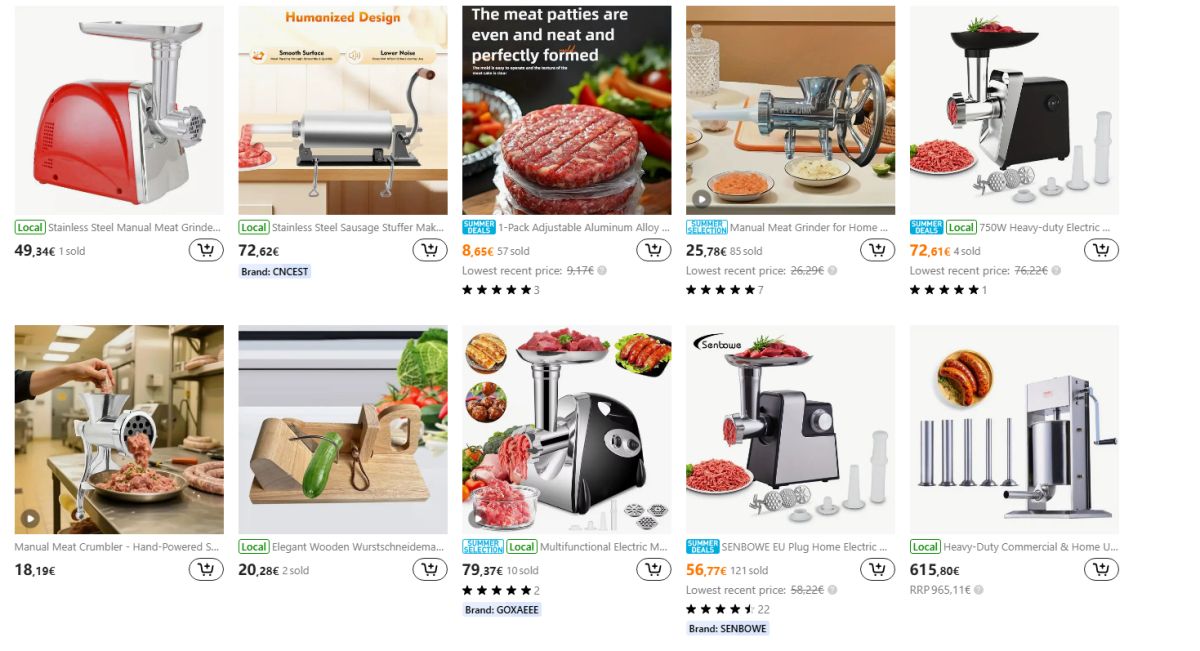This screenshot has height=651, width=1200.
Task: Open the Brand: CNCEST tag
Action: tap(275, 271)
